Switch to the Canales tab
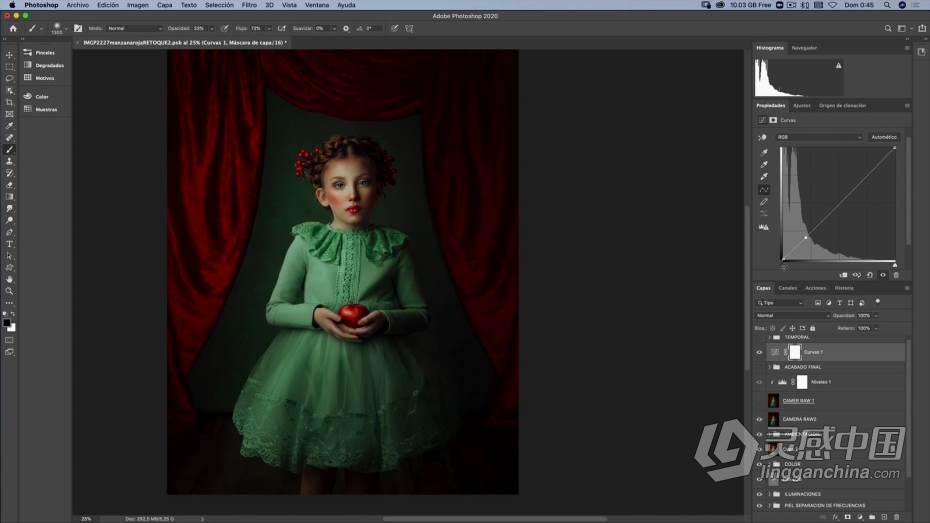 coord(788,288)
